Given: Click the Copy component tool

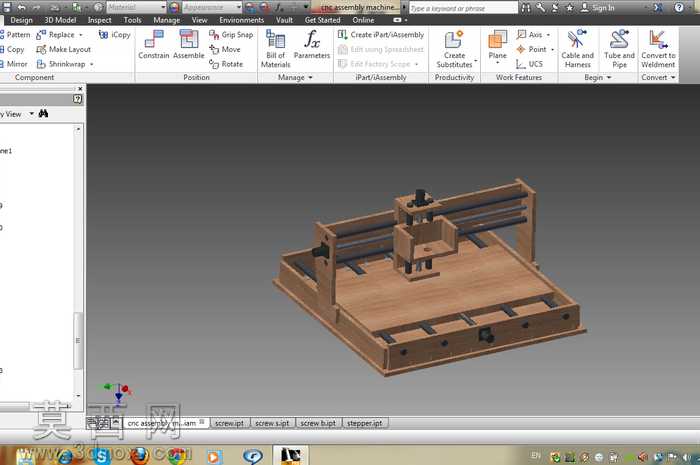Looking at the screenshot, I should coord(12,49).
